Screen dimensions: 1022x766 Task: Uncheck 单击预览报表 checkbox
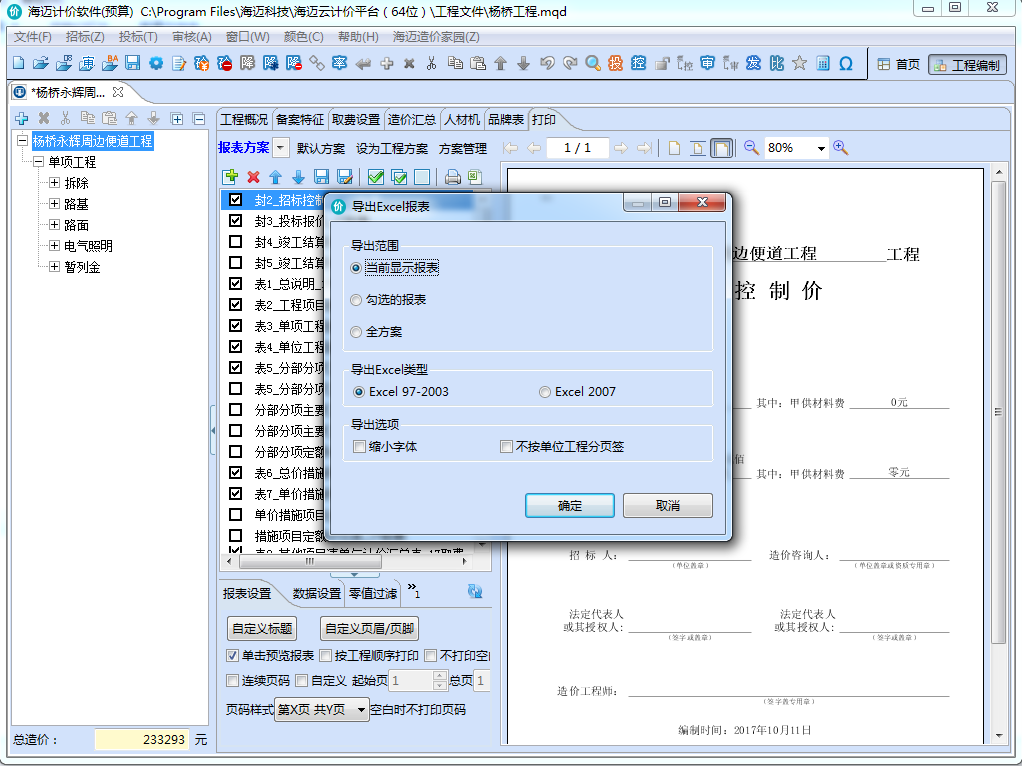point(232,655)
